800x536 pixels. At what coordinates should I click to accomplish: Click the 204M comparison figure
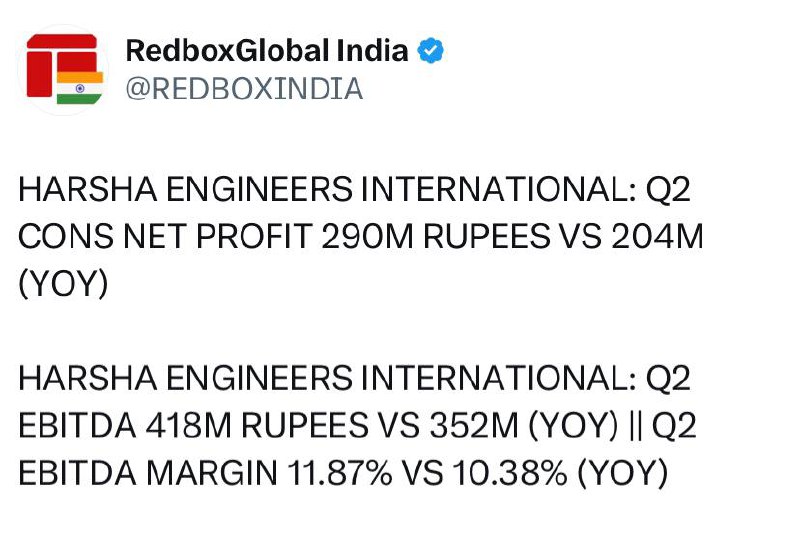657,237
